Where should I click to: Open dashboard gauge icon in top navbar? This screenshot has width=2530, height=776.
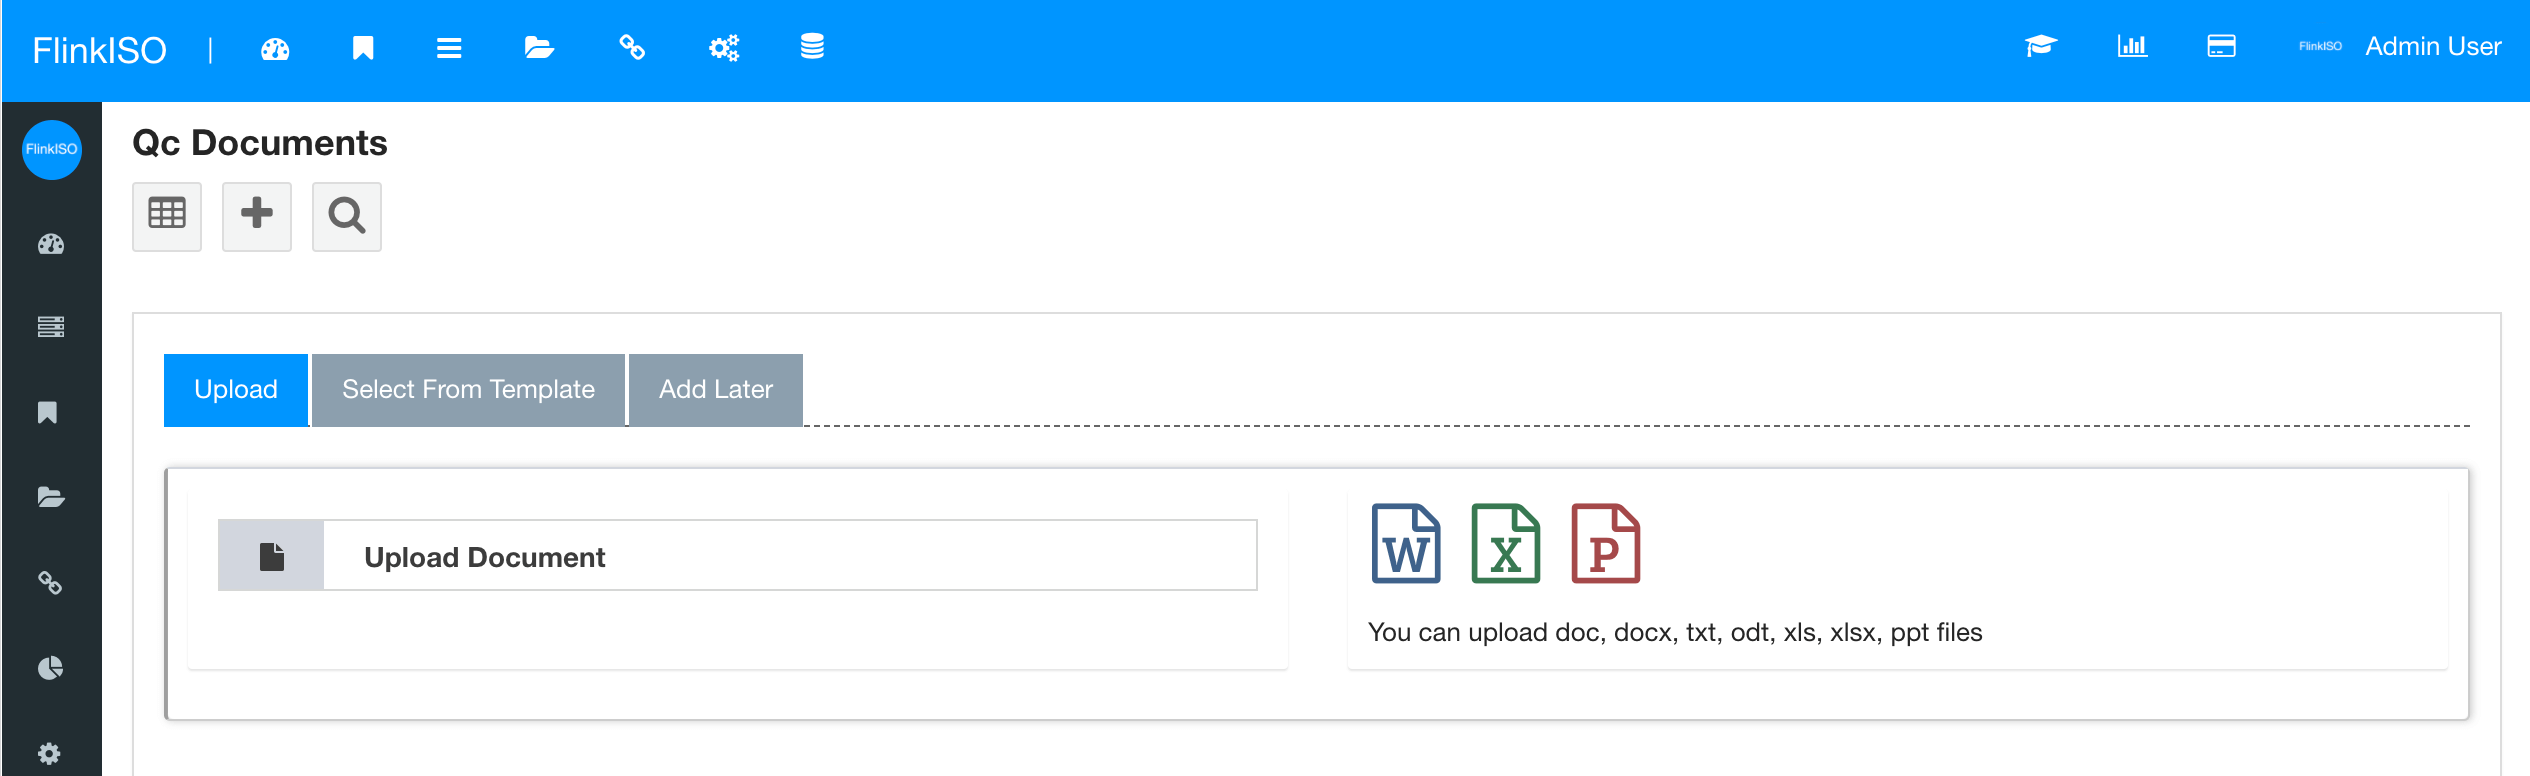click(275, 48)
